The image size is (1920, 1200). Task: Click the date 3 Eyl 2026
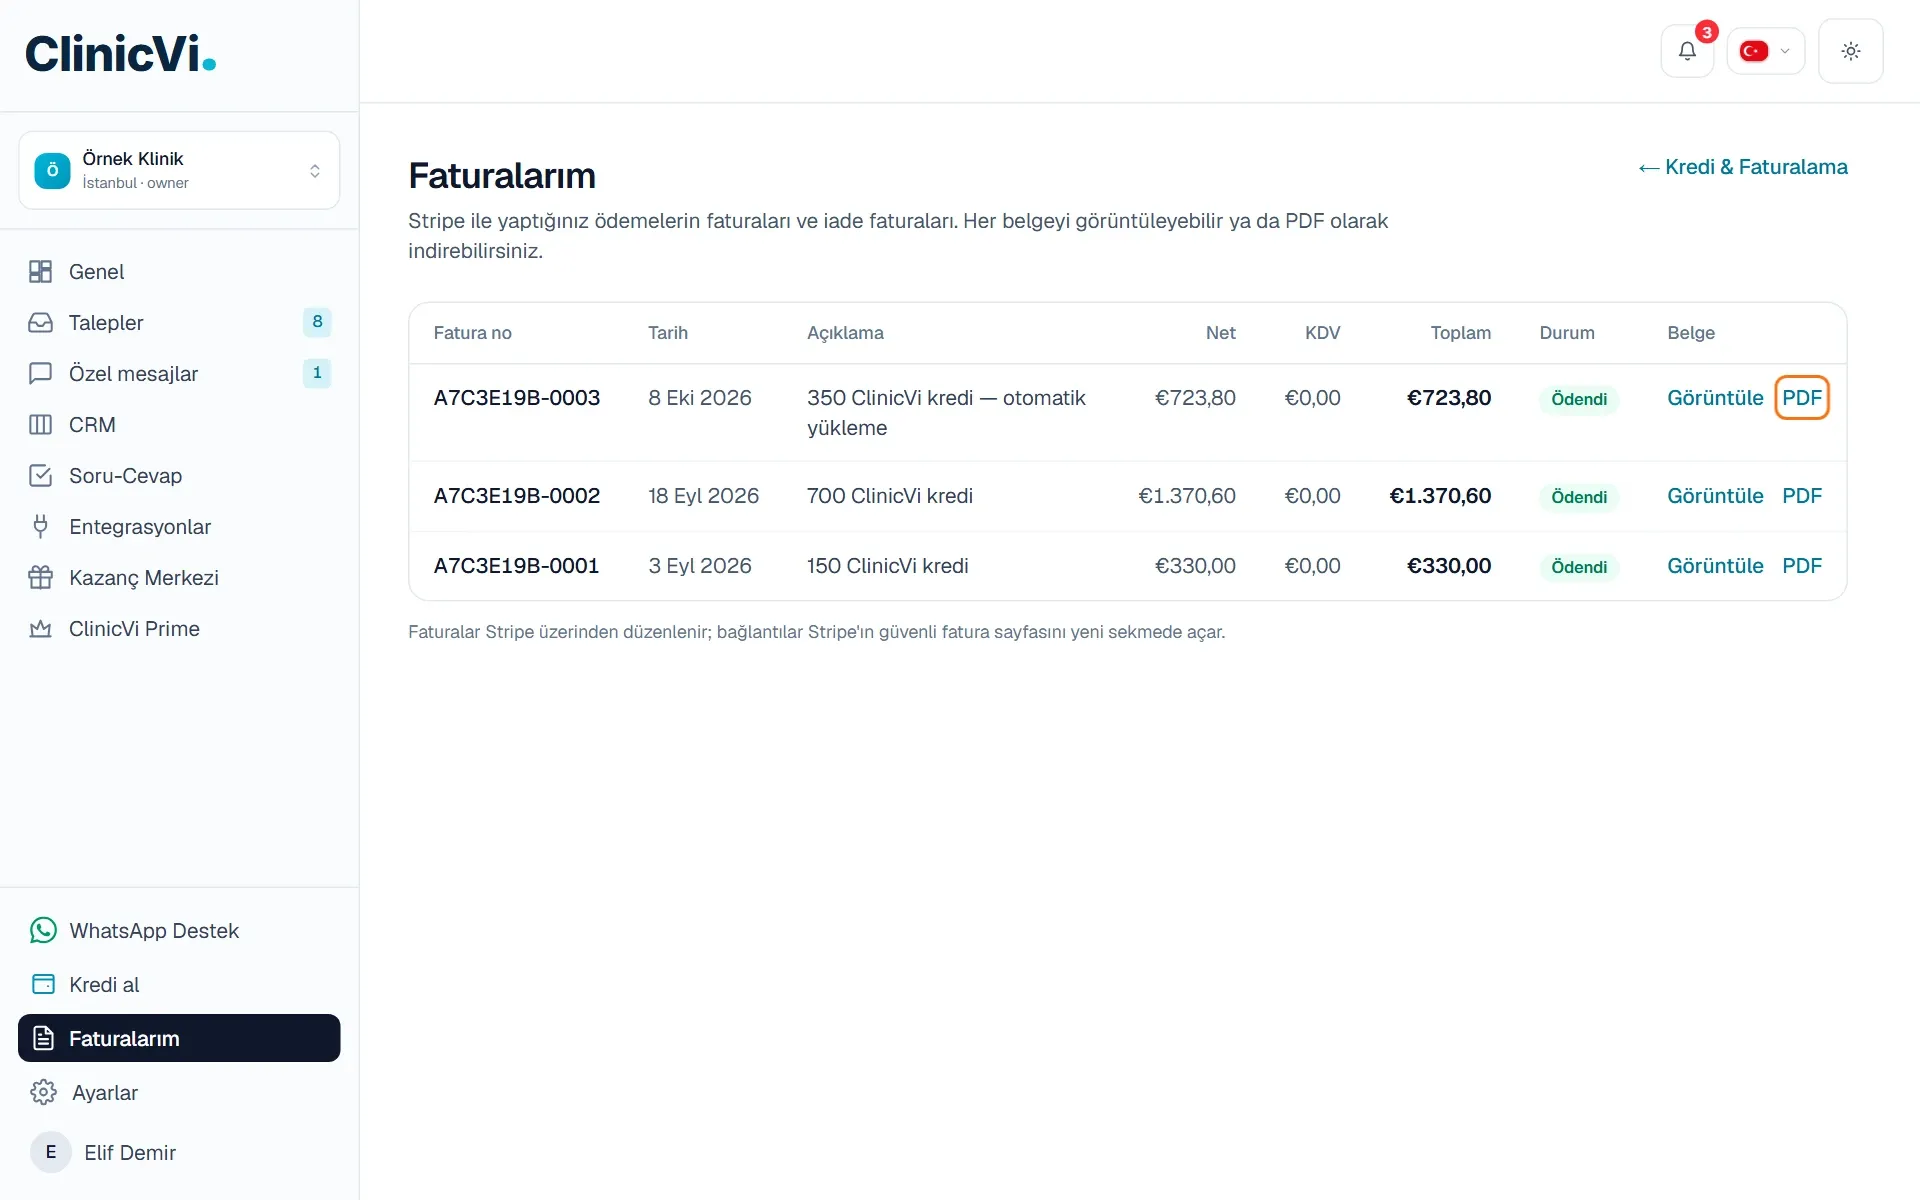point(700,566)
